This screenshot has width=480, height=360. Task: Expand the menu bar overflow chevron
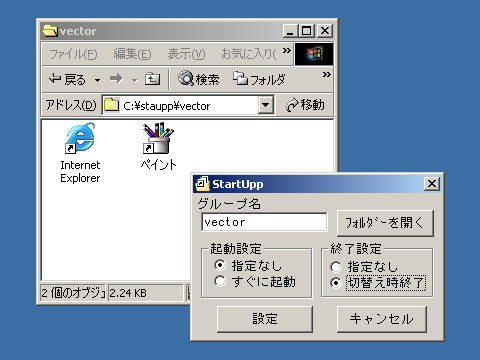(x=286, y=51)
